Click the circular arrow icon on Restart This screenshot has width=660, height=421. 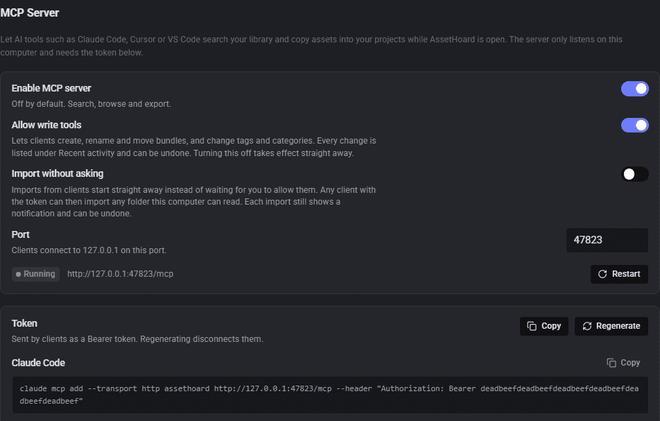(x=602, y=274)
